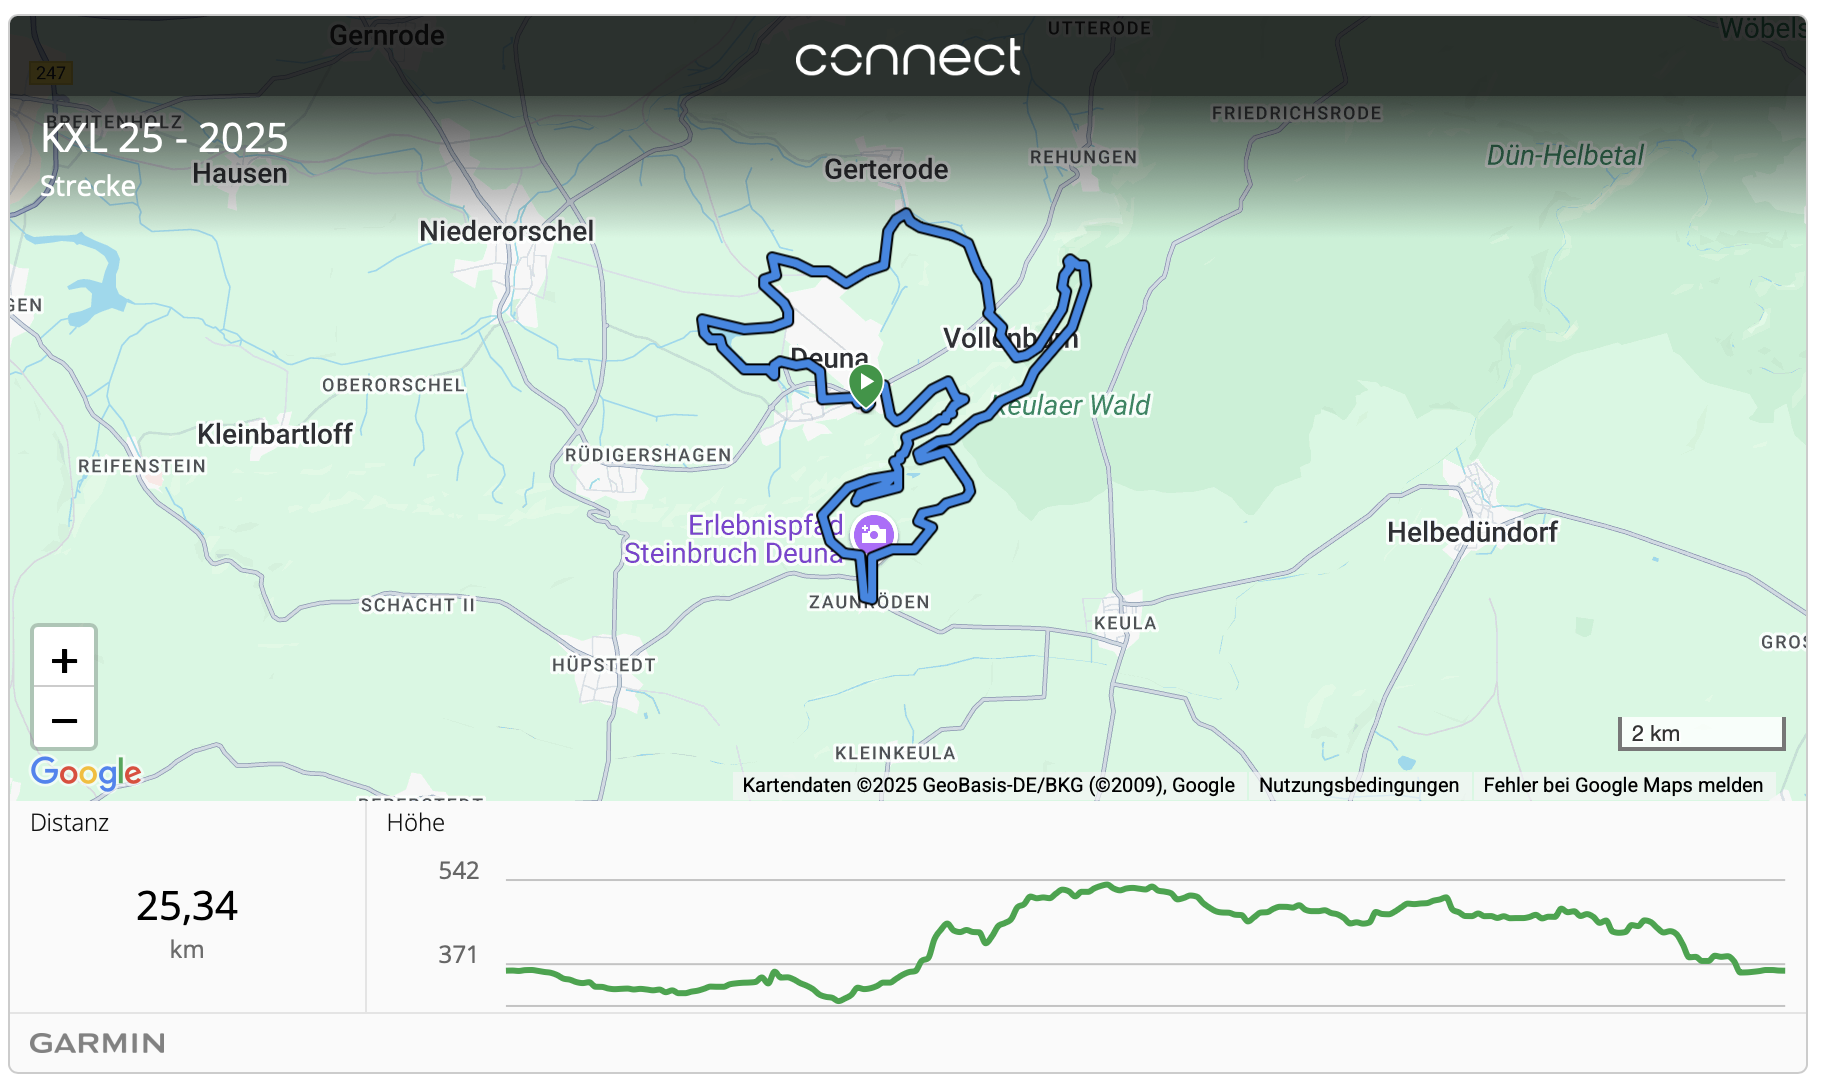Select the Strecke label under the title

pos(88,186)
